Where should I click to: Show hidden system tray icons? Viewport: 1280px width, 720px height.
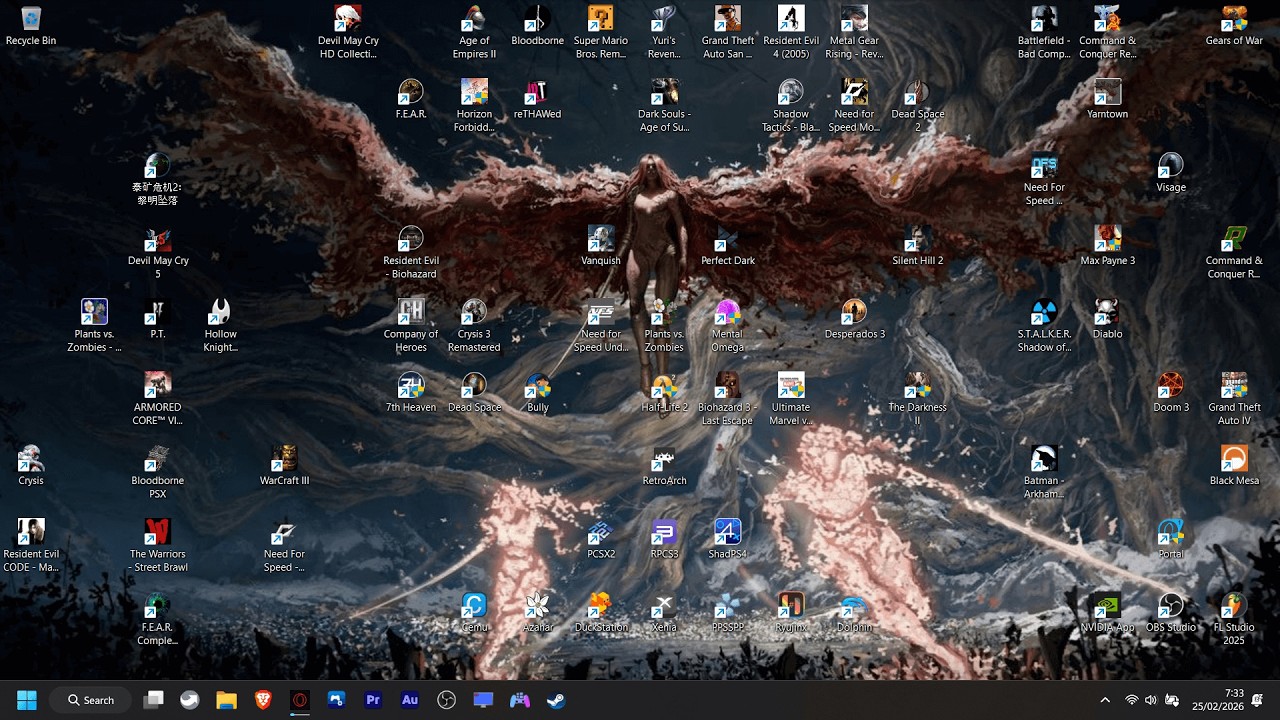pyautogui.click(x=1105, y=700)
